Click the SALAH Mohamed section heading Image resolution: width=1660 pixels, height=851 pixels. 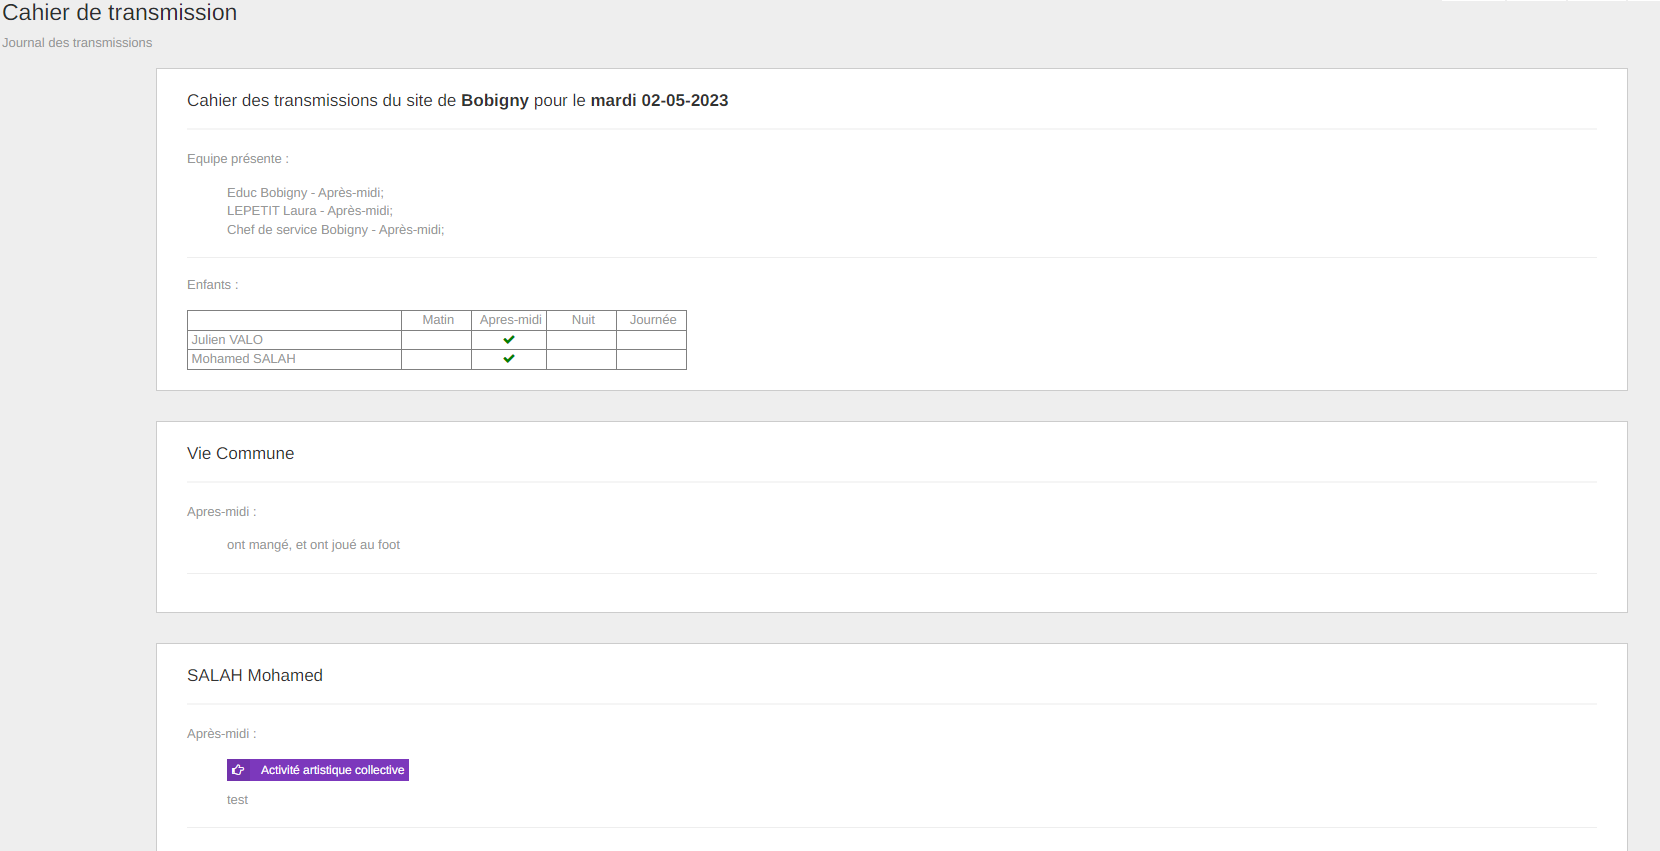[x=254, y=676]
